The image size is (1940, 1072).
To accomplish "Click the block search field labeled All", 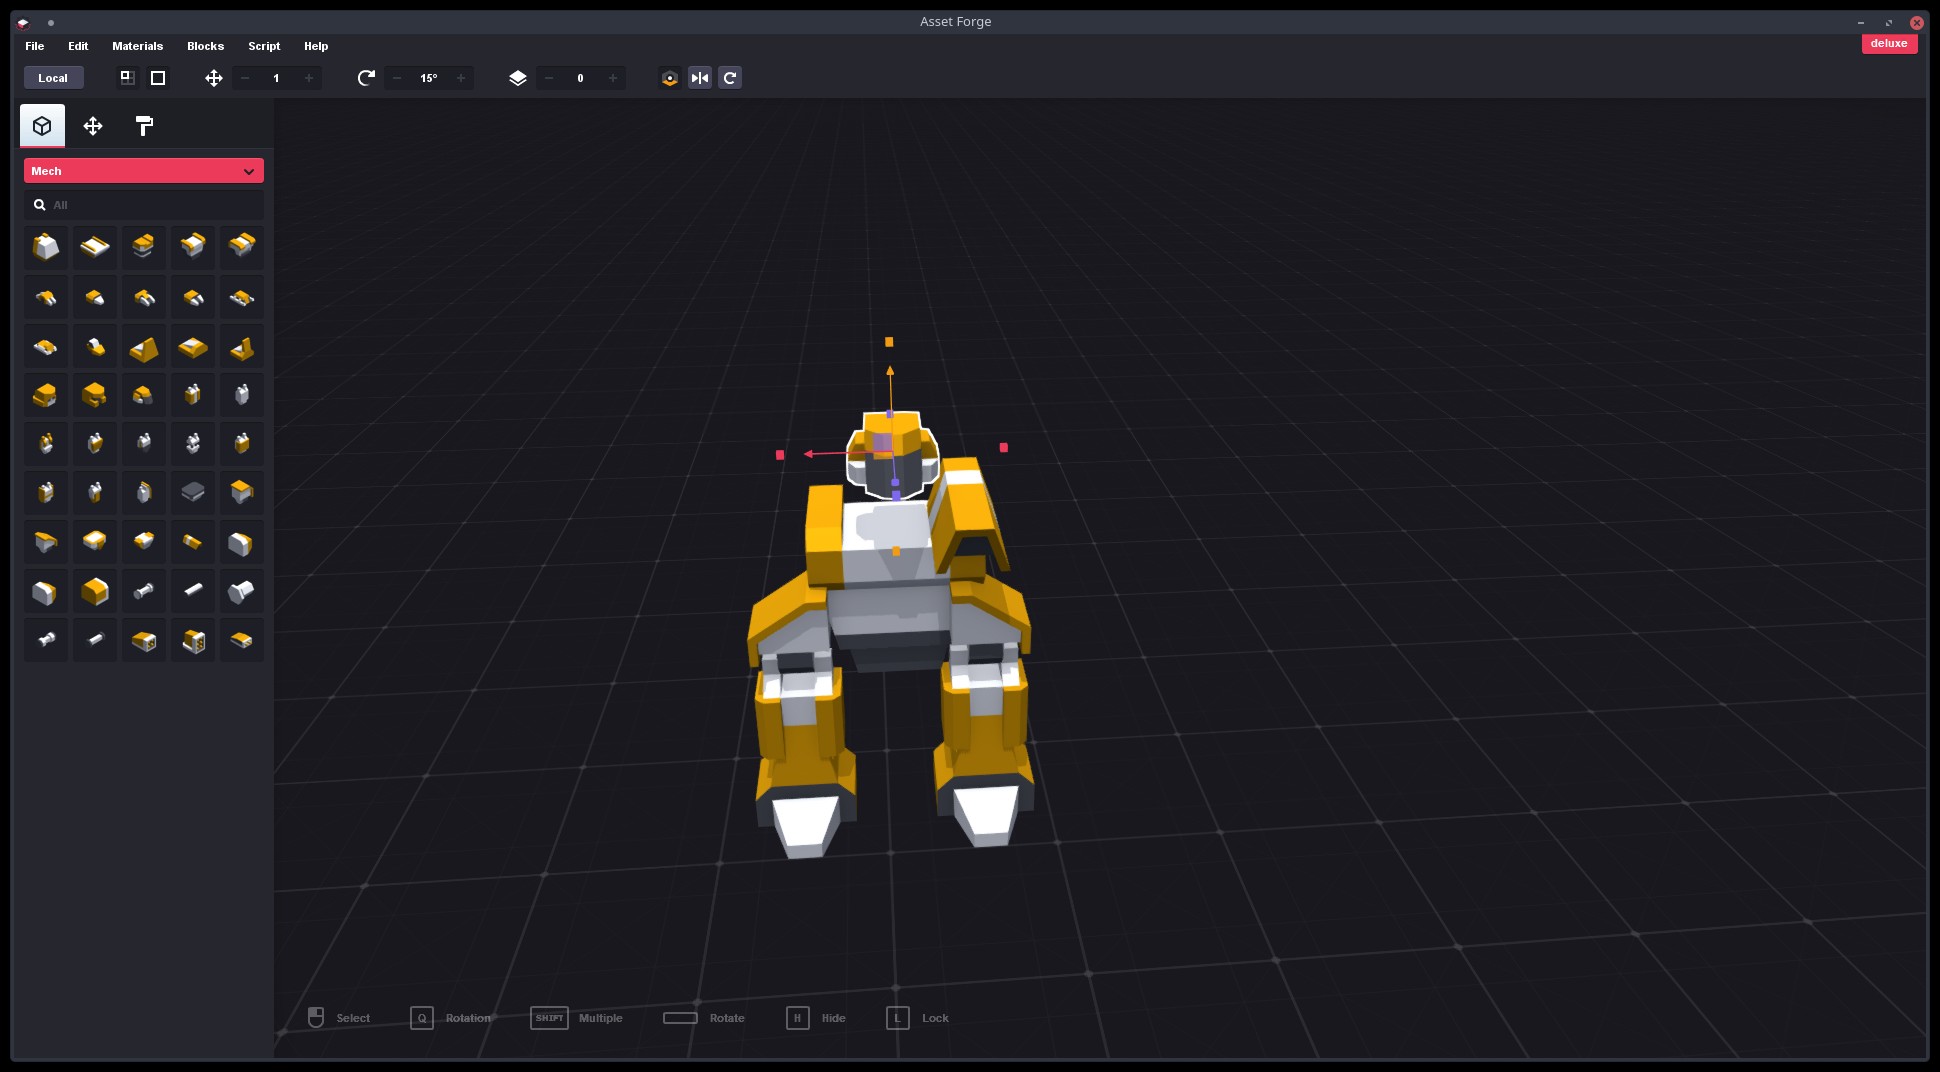I will (x=144, y=205).
